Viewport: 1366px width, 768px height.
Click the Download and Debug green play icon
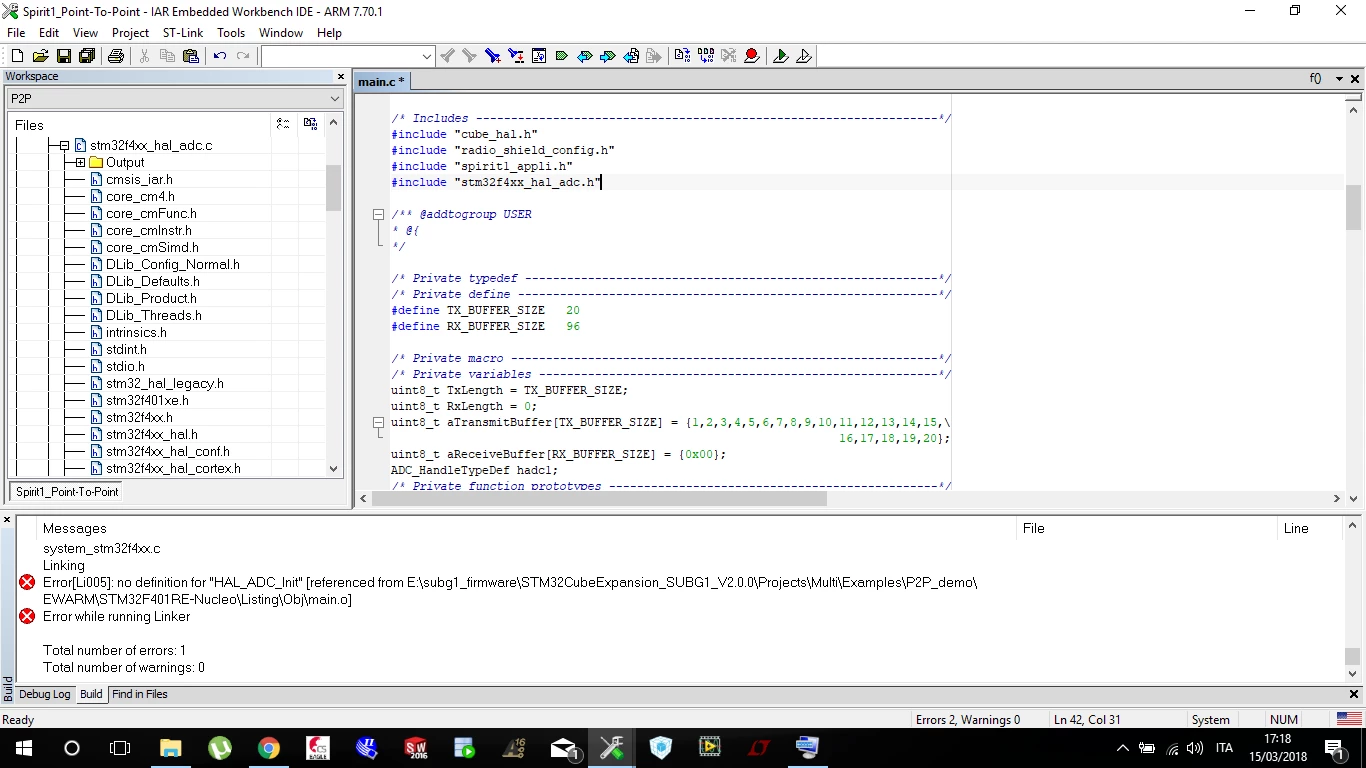coord(781,56)
